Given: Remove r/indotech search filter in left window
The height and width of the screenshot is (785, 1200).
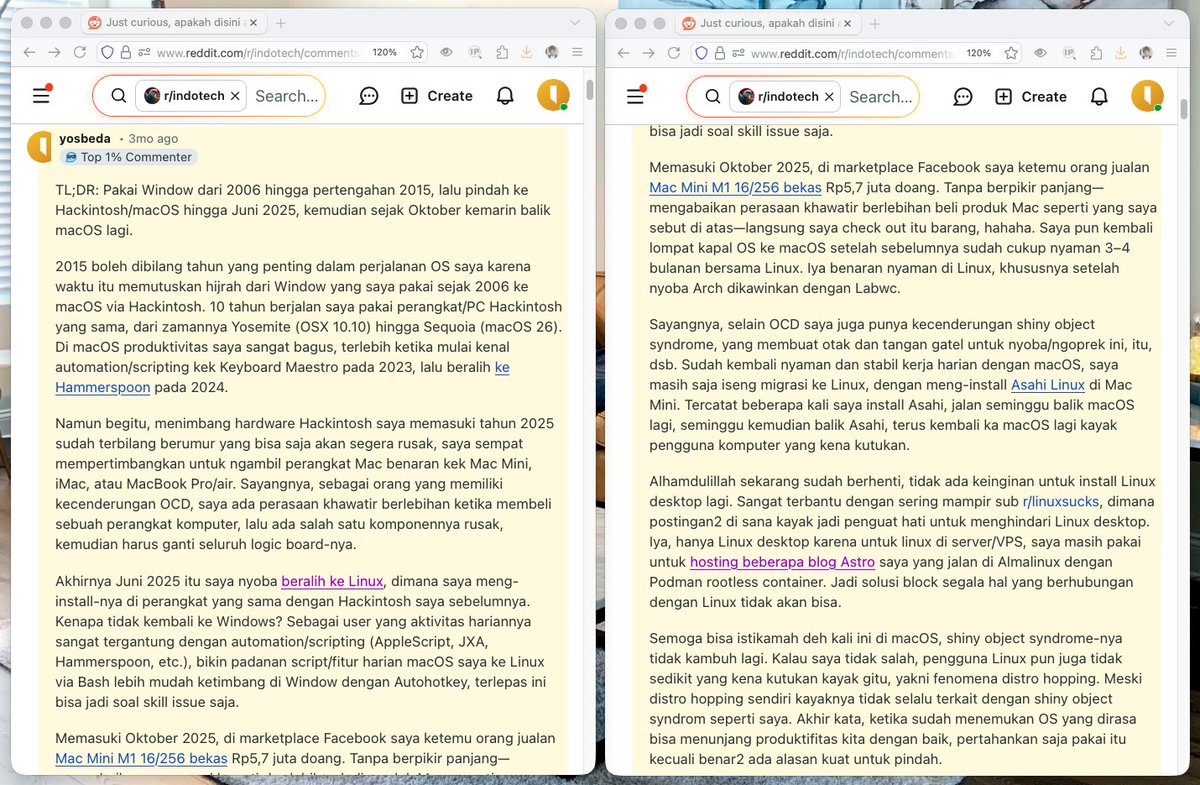Looking at the screenshot, I should 235,96.
